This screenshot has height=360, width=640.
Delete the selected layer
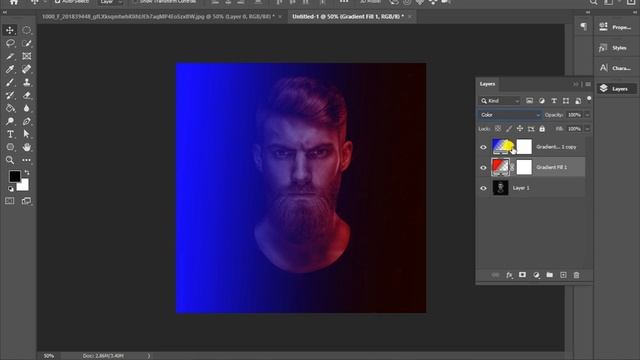(576, 275)
